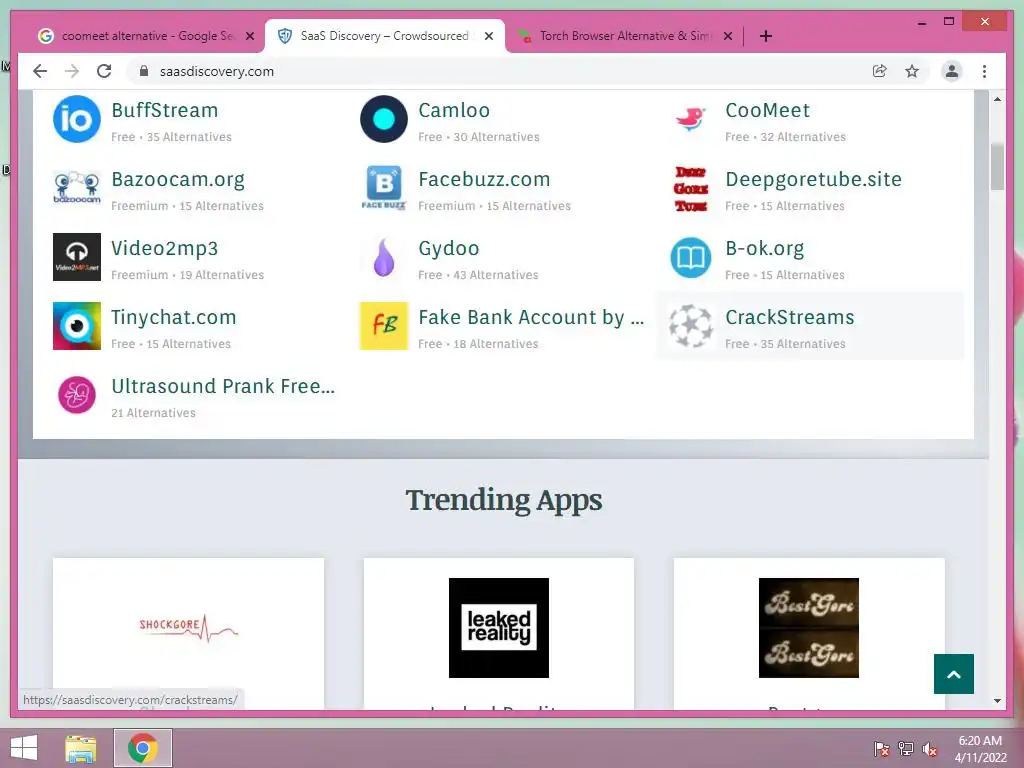
Task: Click the network status tray icon
Action: click(x=906, y=749)
